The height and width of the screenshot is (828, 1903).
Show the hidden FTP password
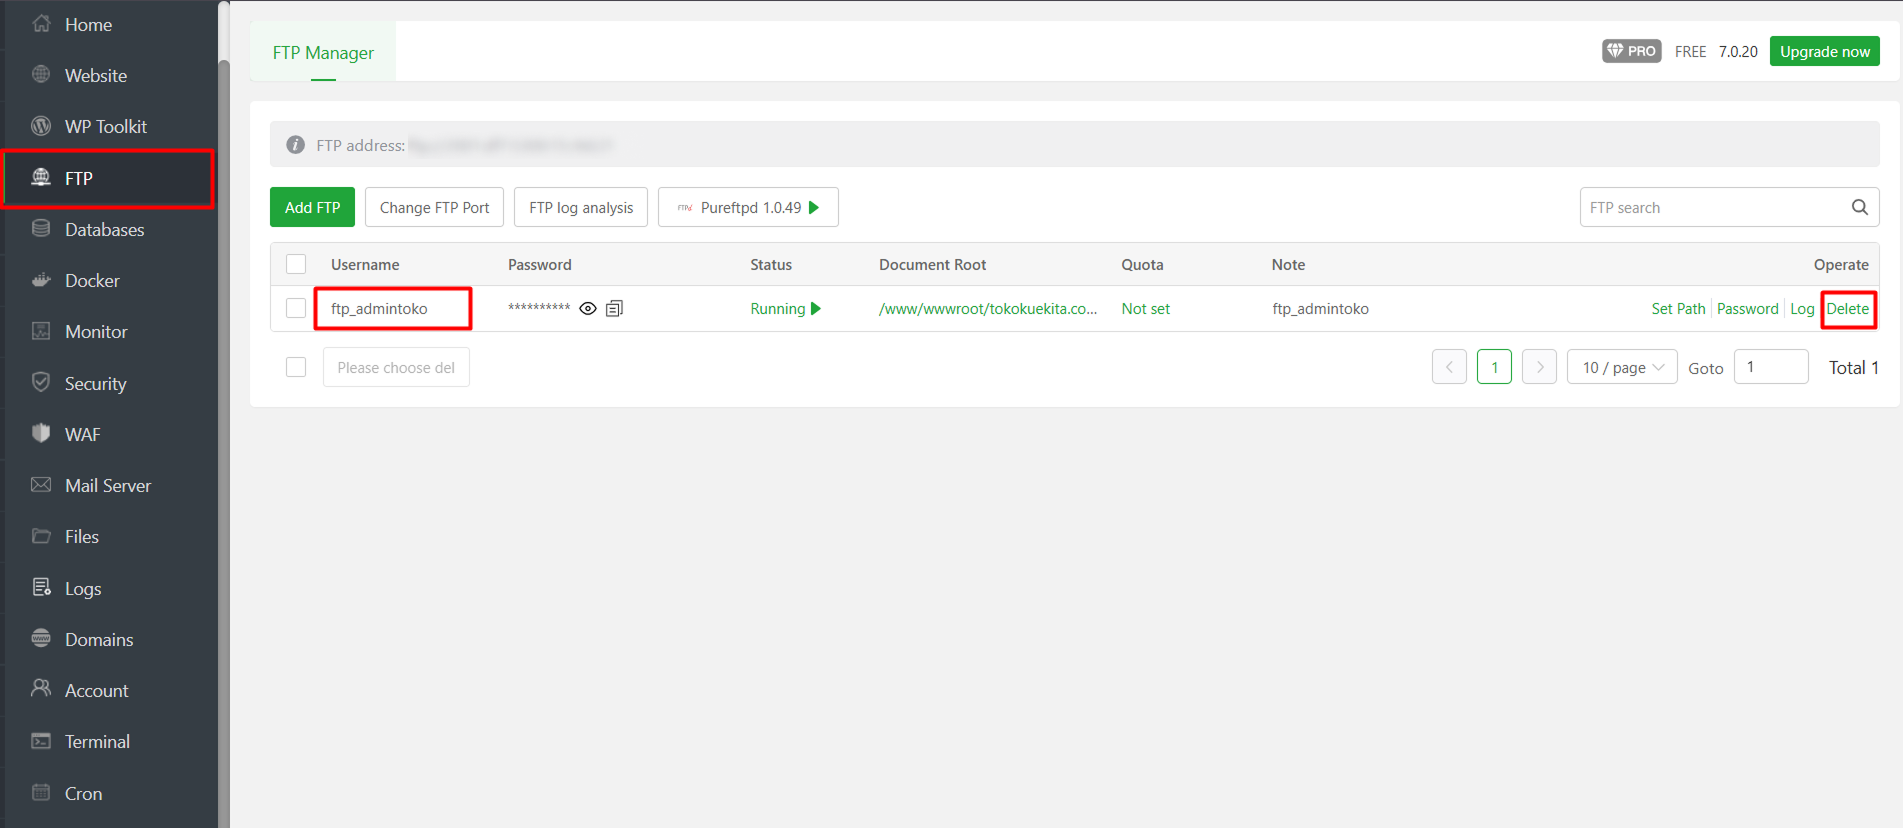[x=588, y=308]
